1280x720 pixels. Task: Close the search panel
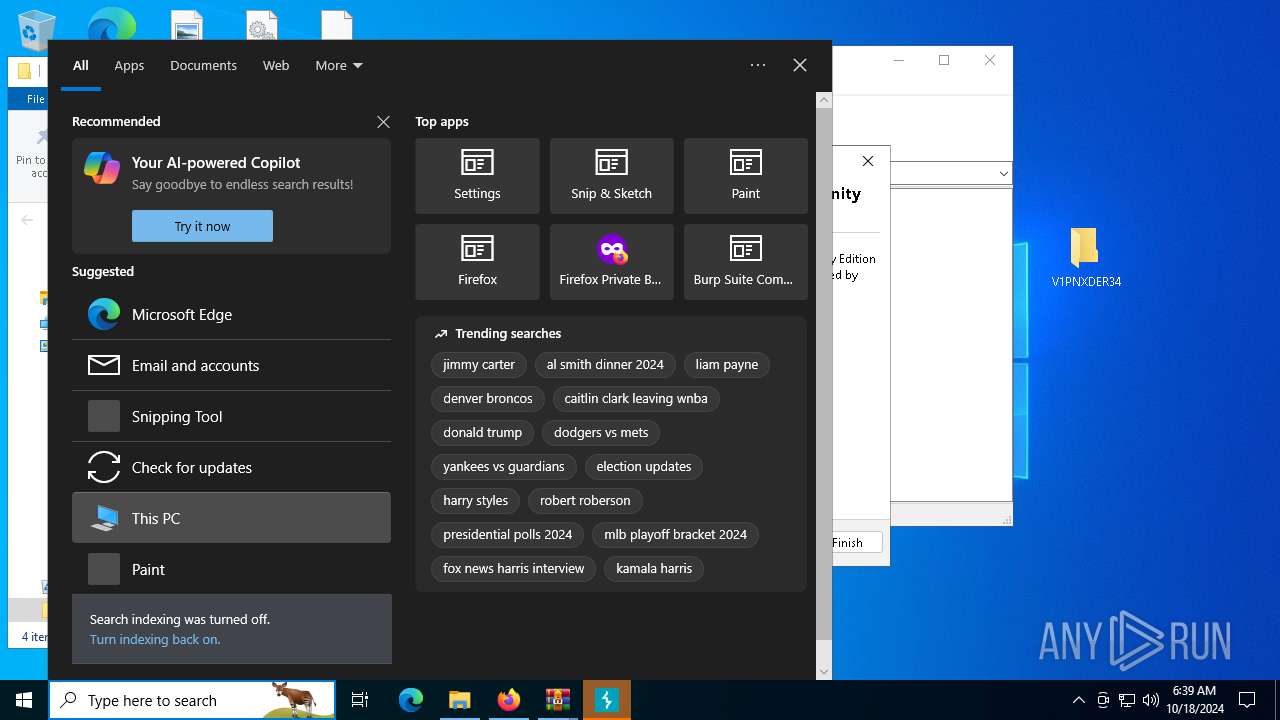800,65
